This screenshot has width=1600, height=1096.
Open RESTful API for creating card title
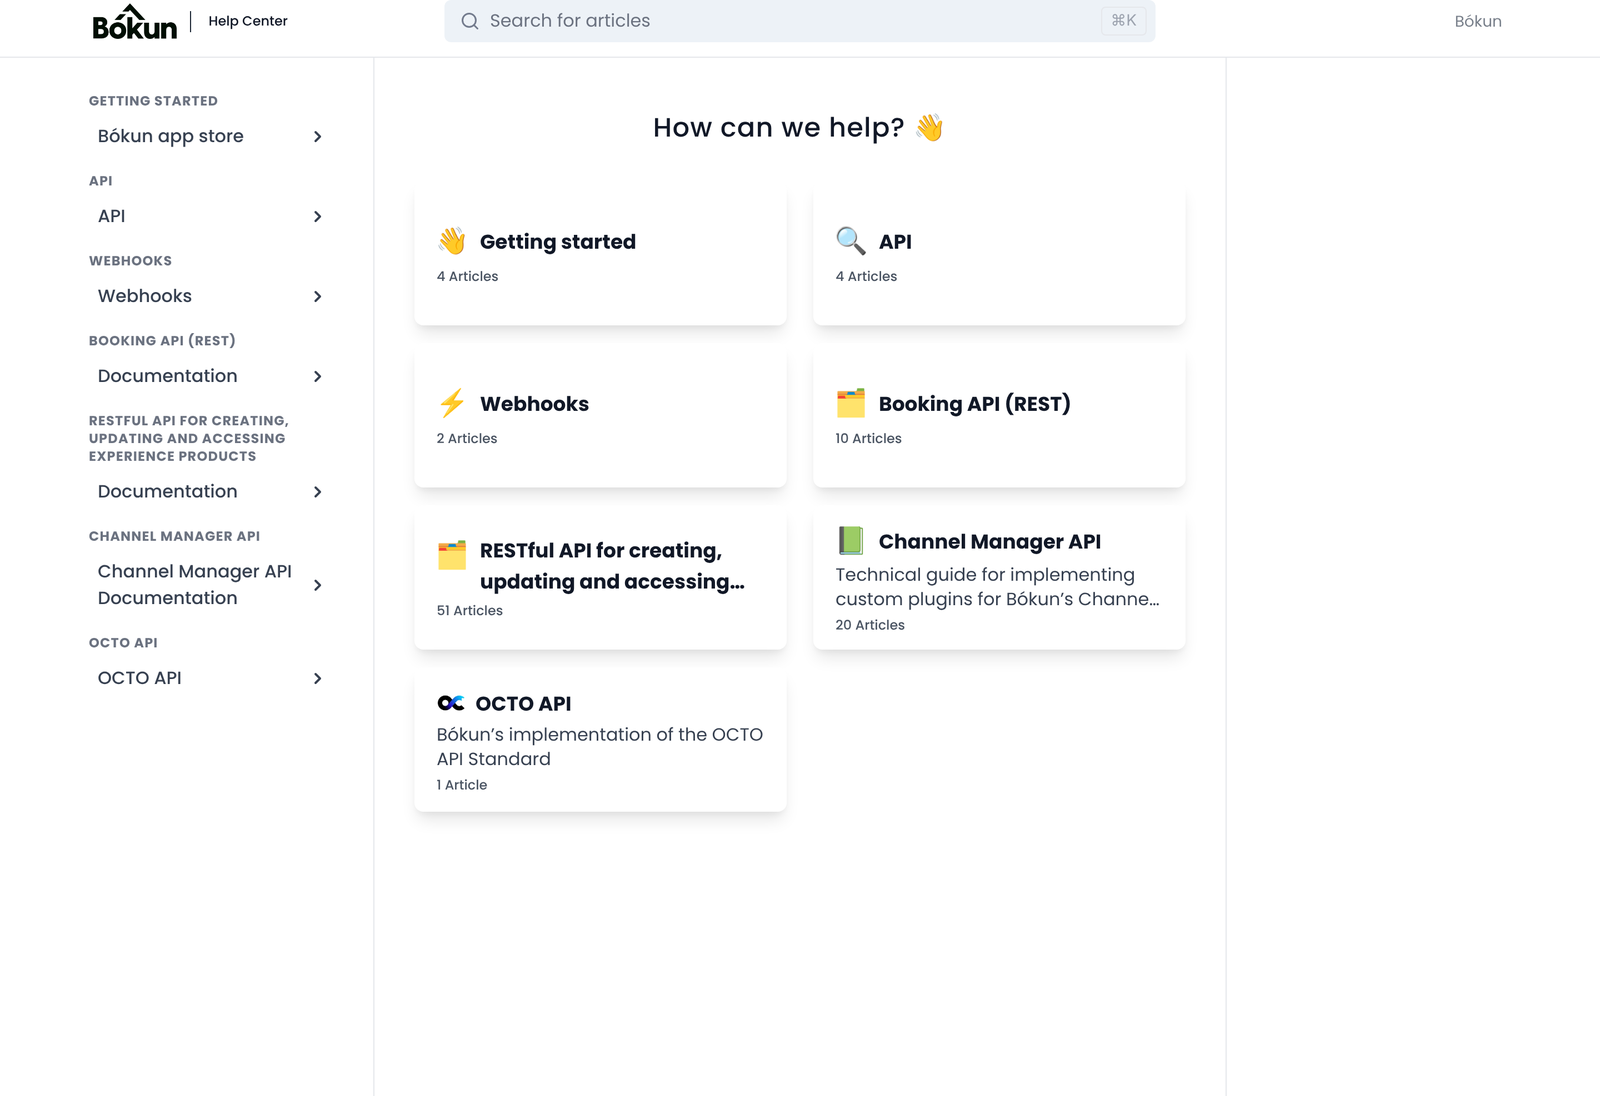[x=612, y=566]
